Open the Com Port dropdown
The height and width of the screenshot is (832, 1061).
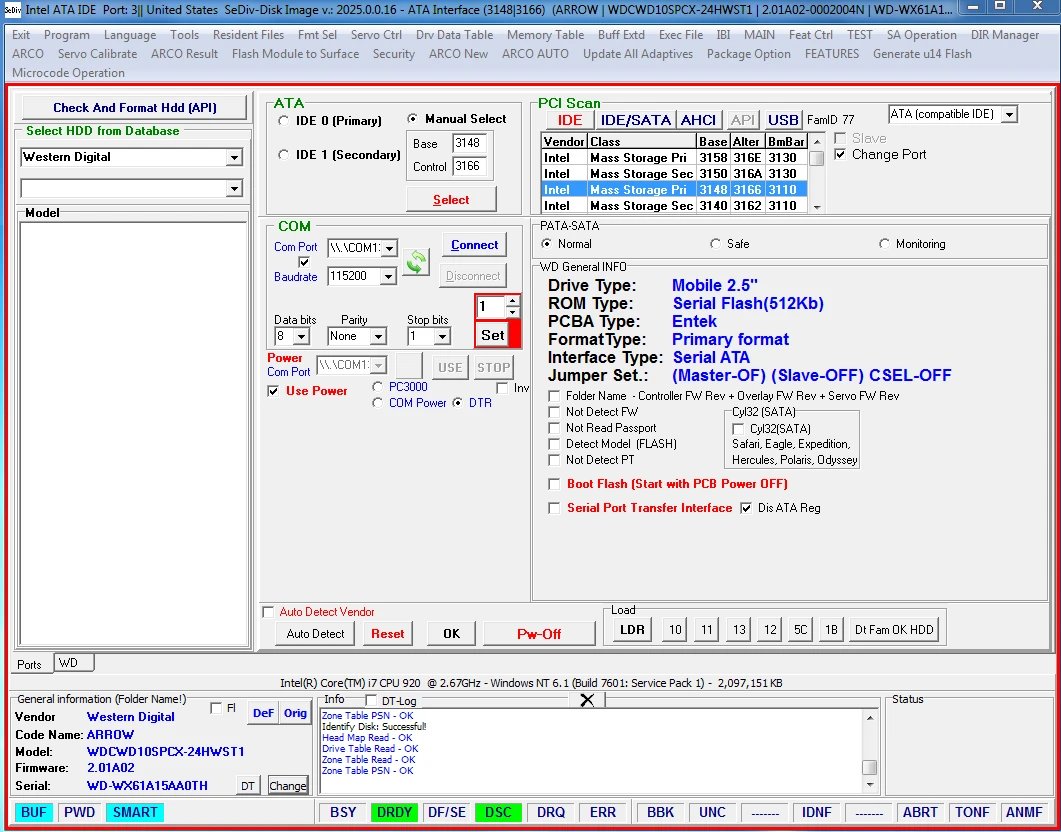point(389,248)
